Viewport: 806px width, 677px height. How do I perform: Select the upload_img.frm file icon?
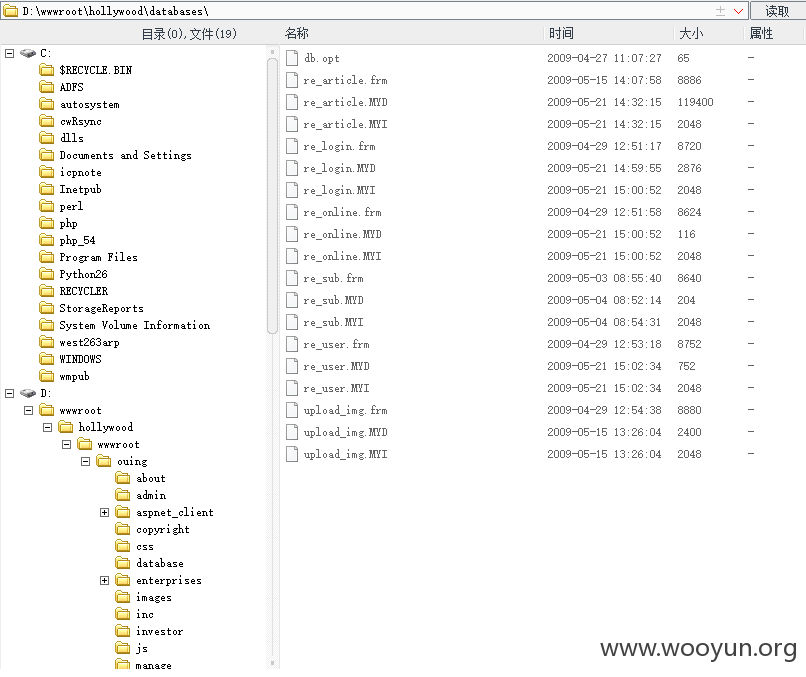tap(292, 410)
